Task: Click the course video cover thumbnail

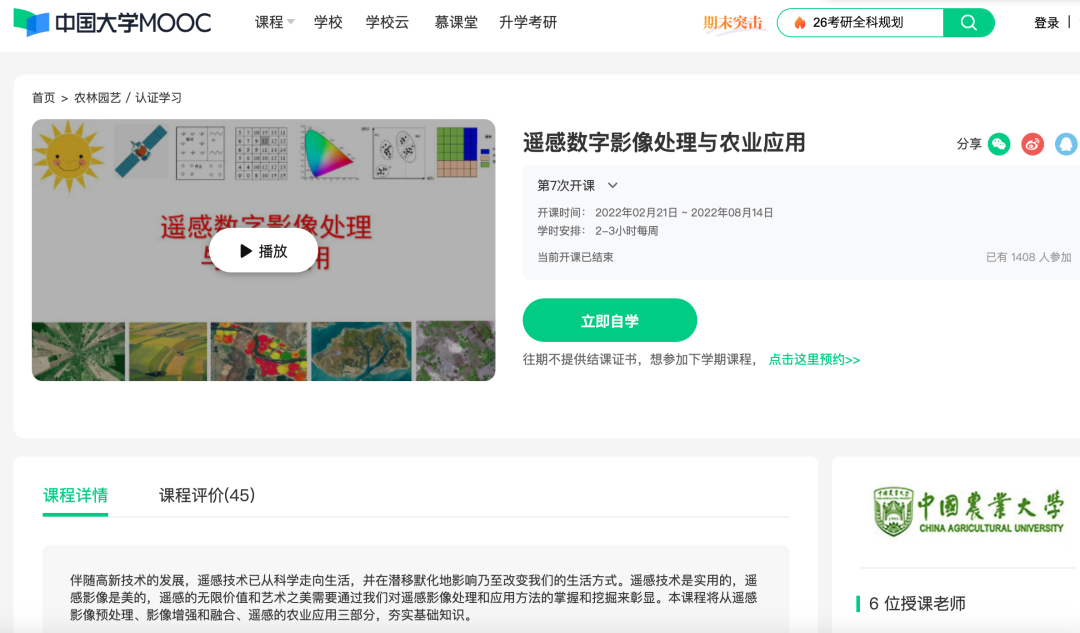Action: (x=263, y=250)
